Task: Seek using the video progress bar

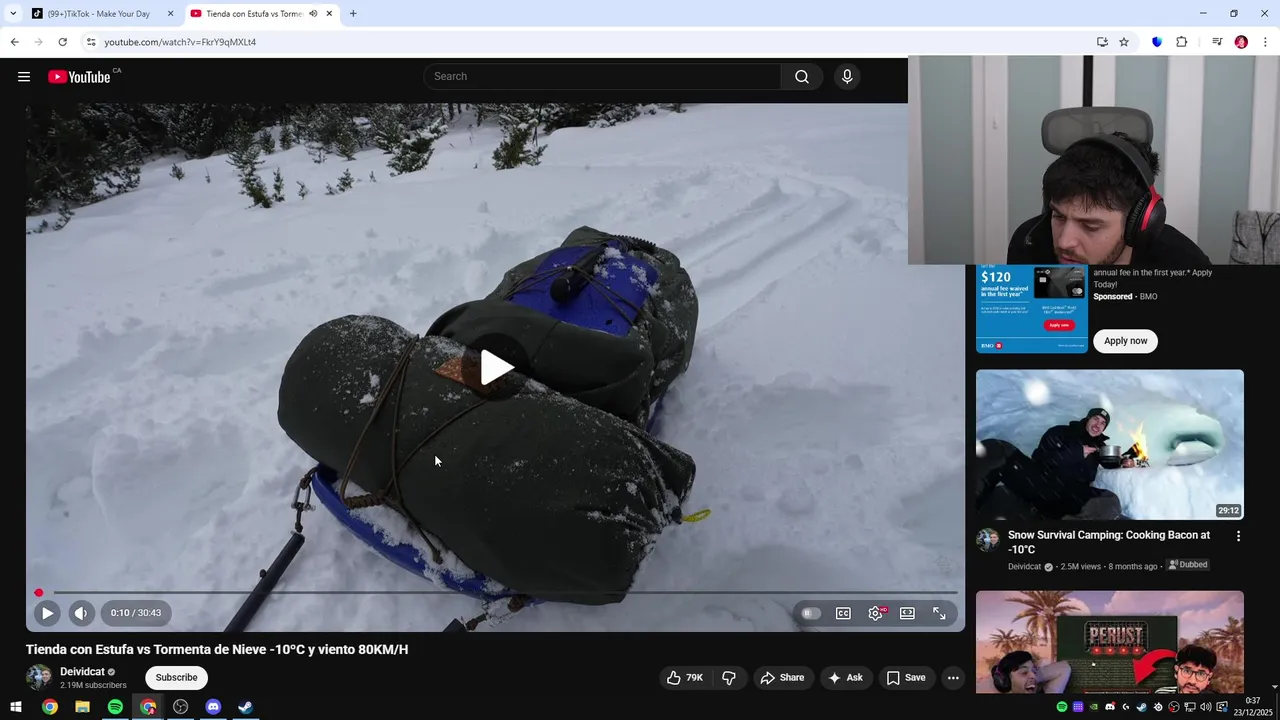Action: click(x=496, y=593)
